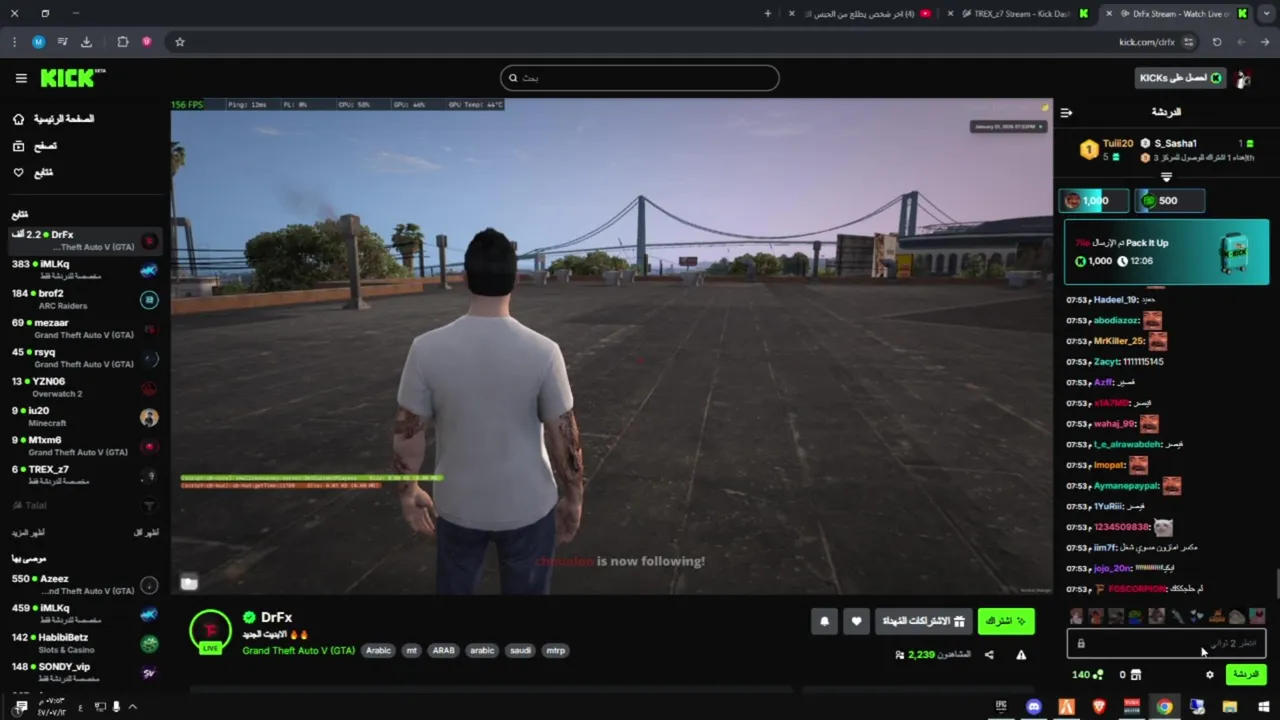1280x720 pixels.
Task: Click the chat message input field
Action: coord(1167,644)
